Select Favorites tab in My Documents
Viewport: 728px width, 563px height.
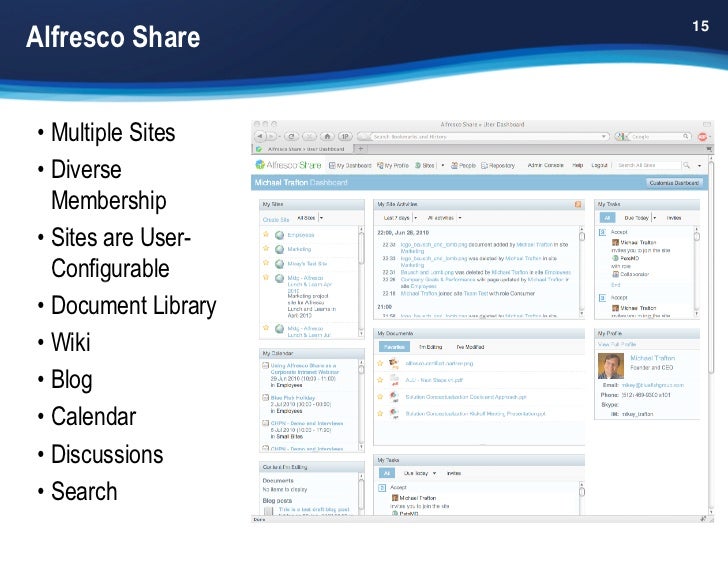[x=394, y=347]
